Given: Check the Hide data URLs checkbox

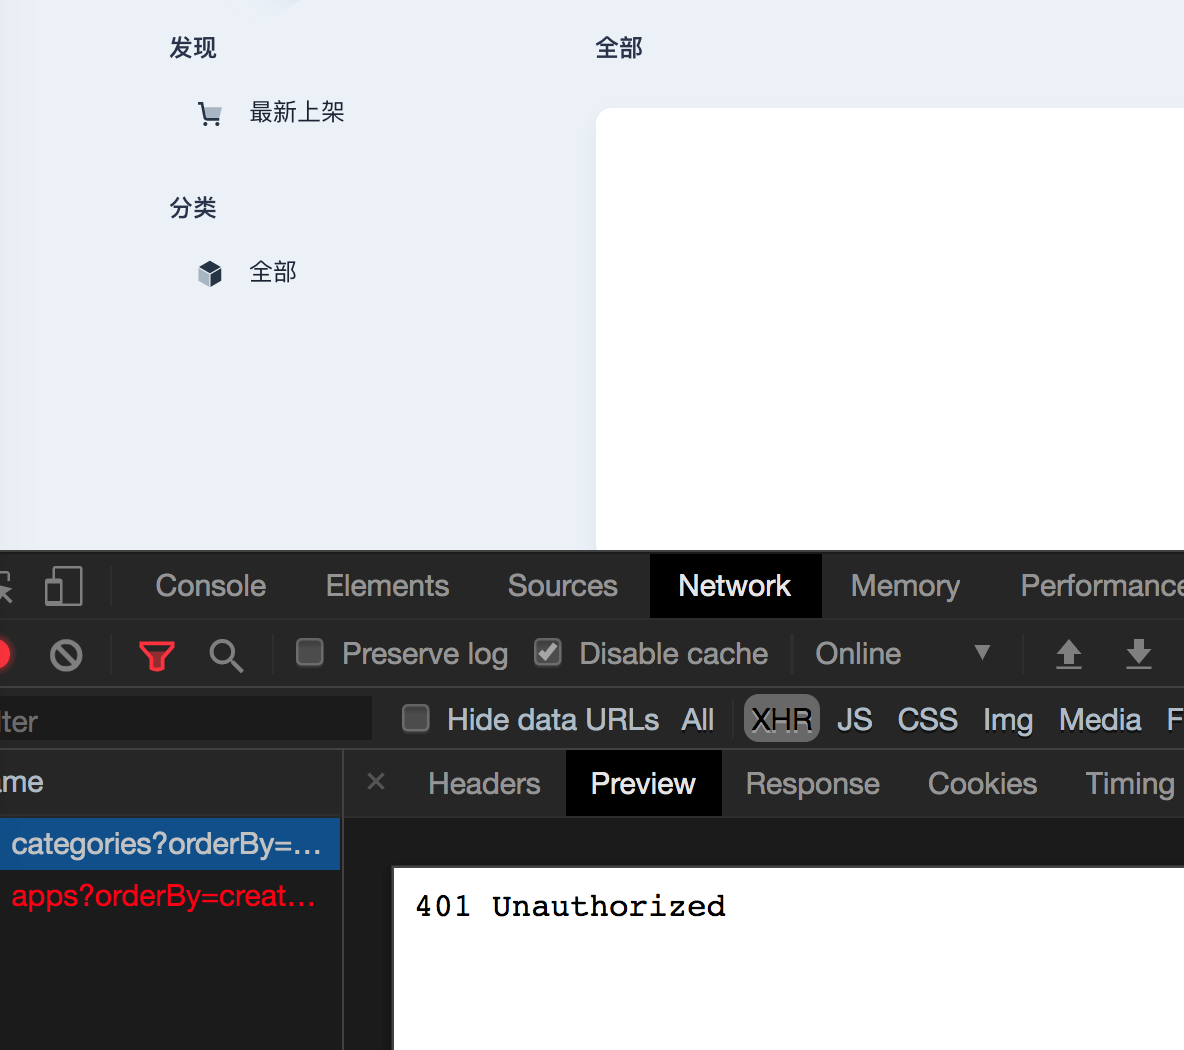Looking at the screenshot, I should coord(415,718).
